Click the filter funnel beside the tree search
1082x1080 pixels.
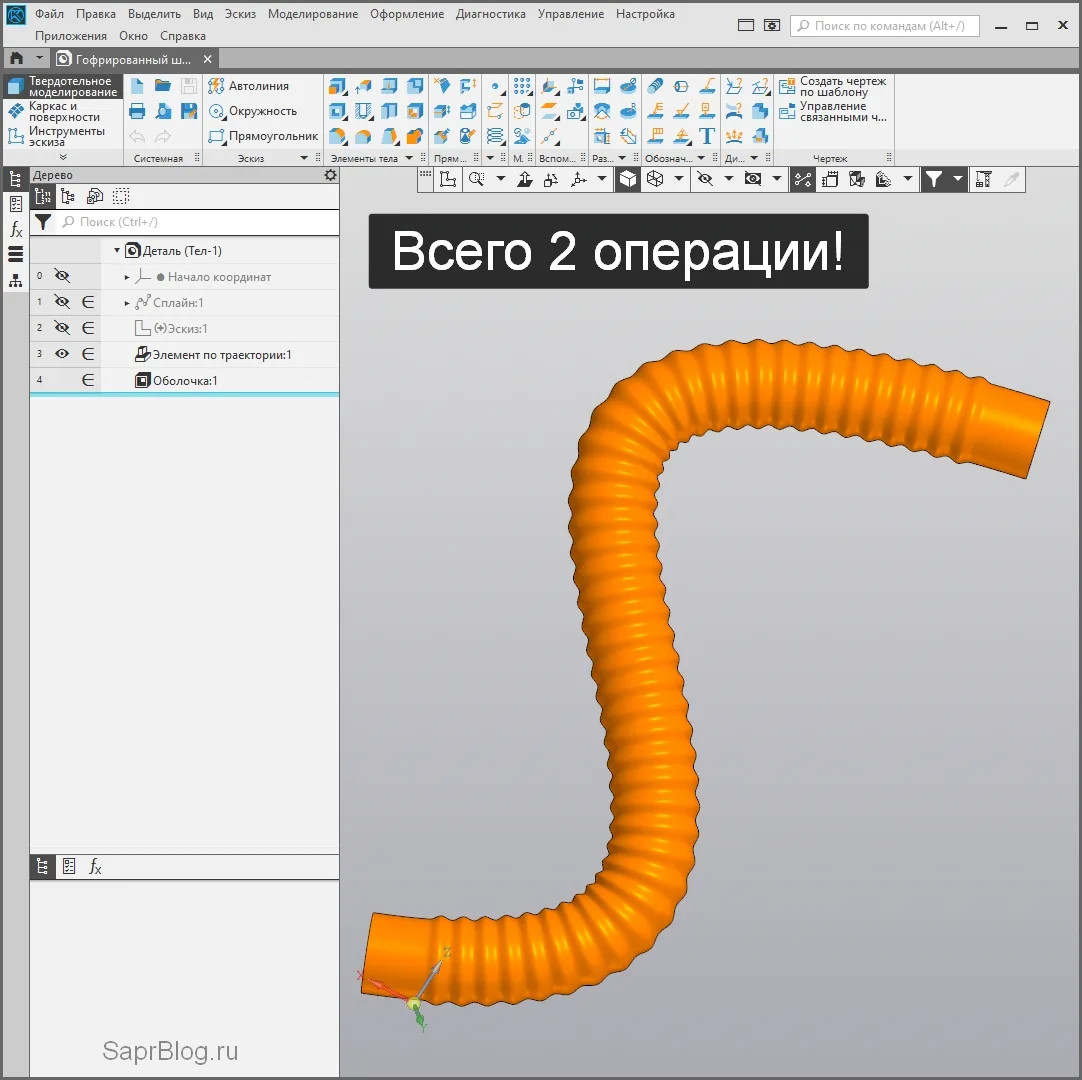click(x=43, y=222)
